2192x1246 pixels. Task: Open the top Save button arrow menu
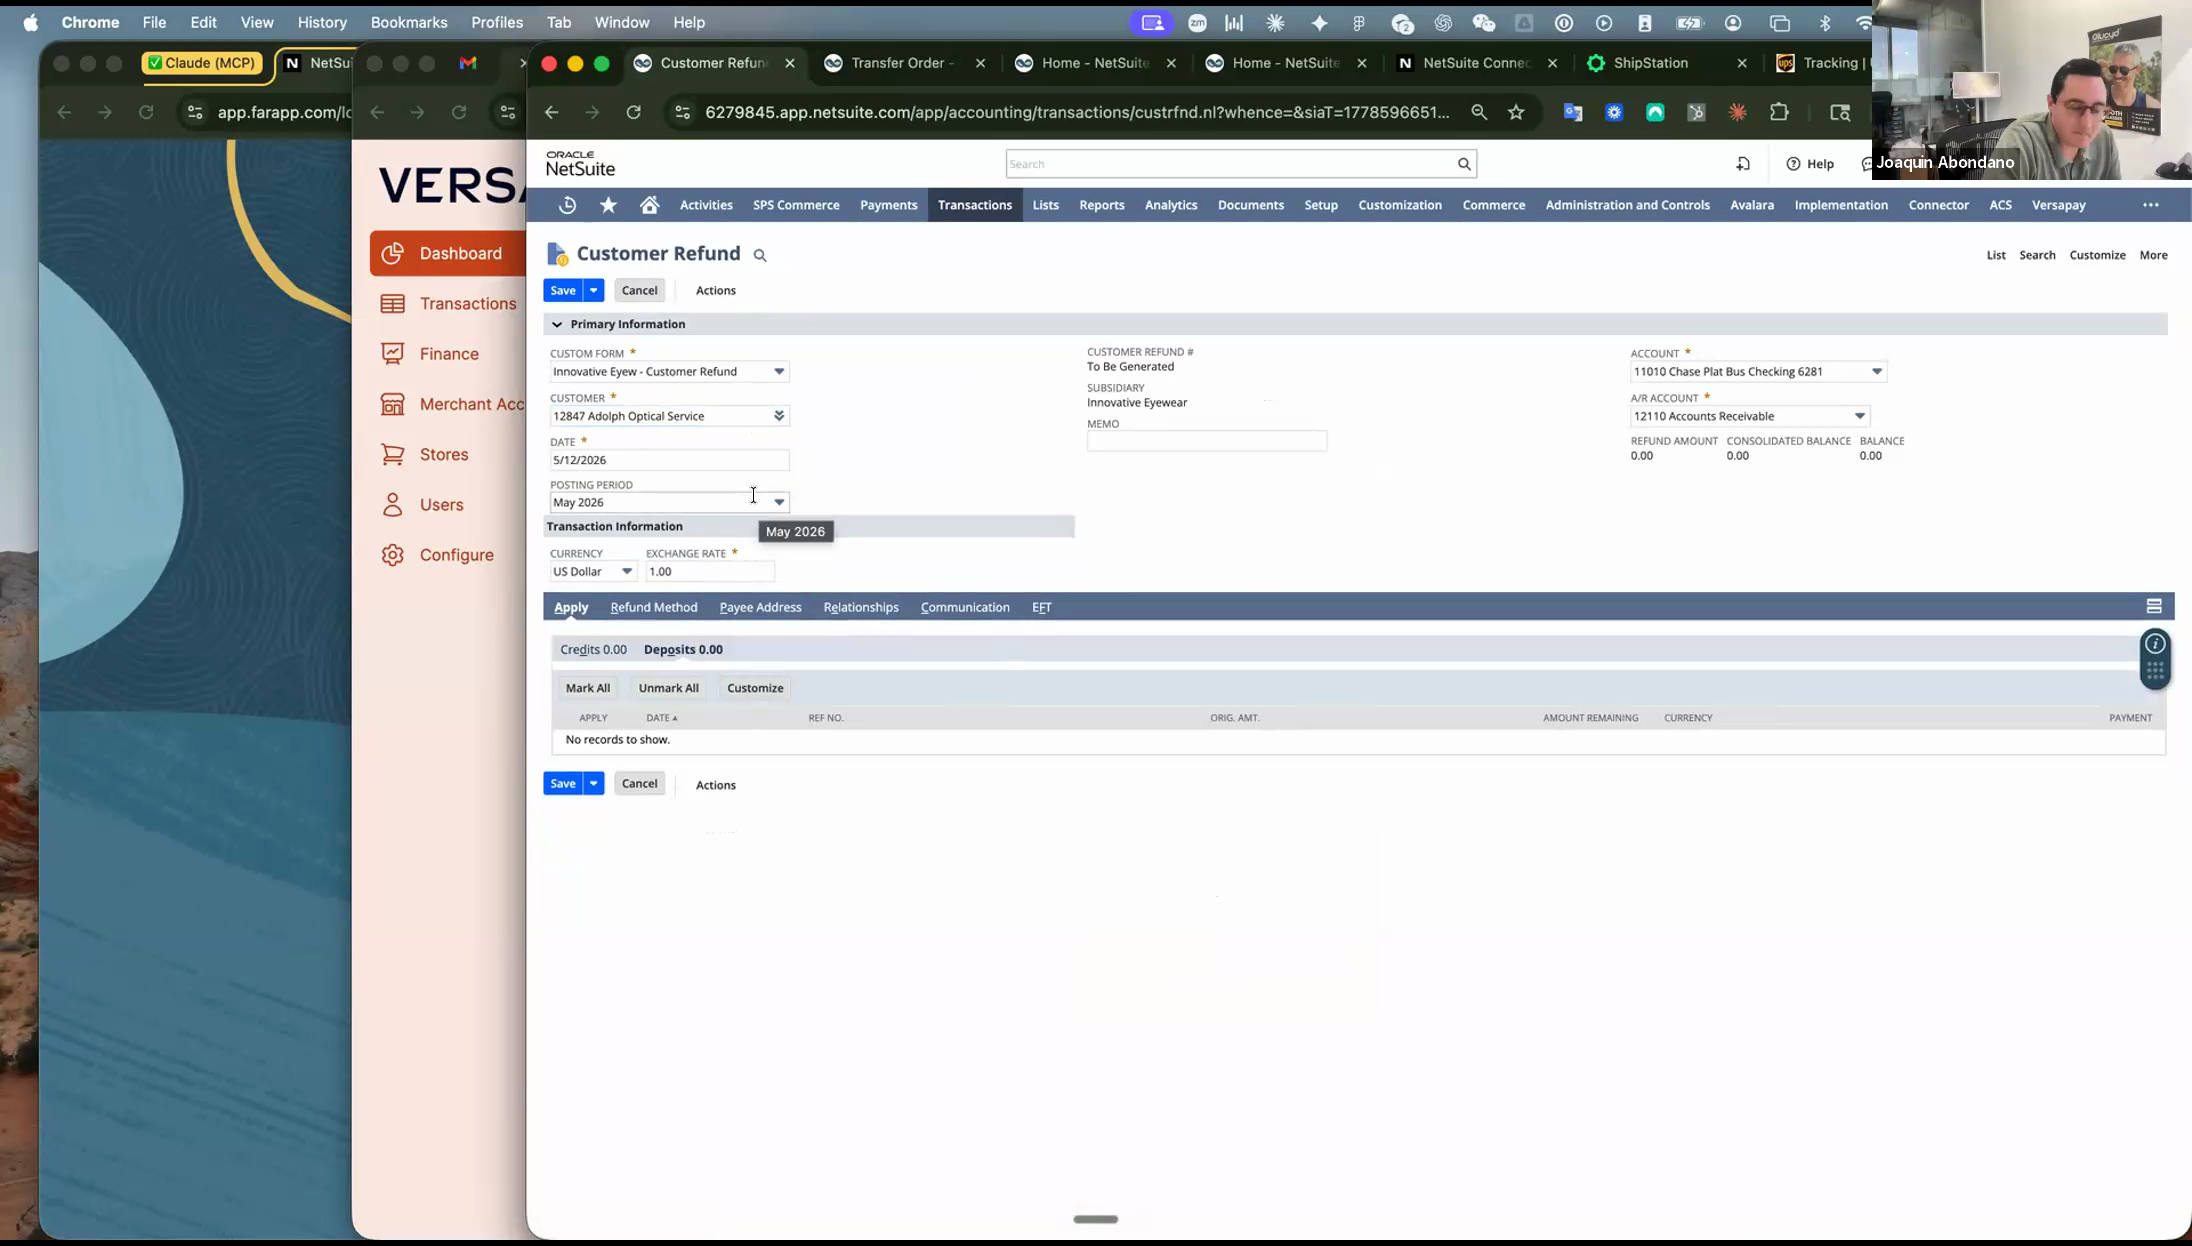click(594, 290)
